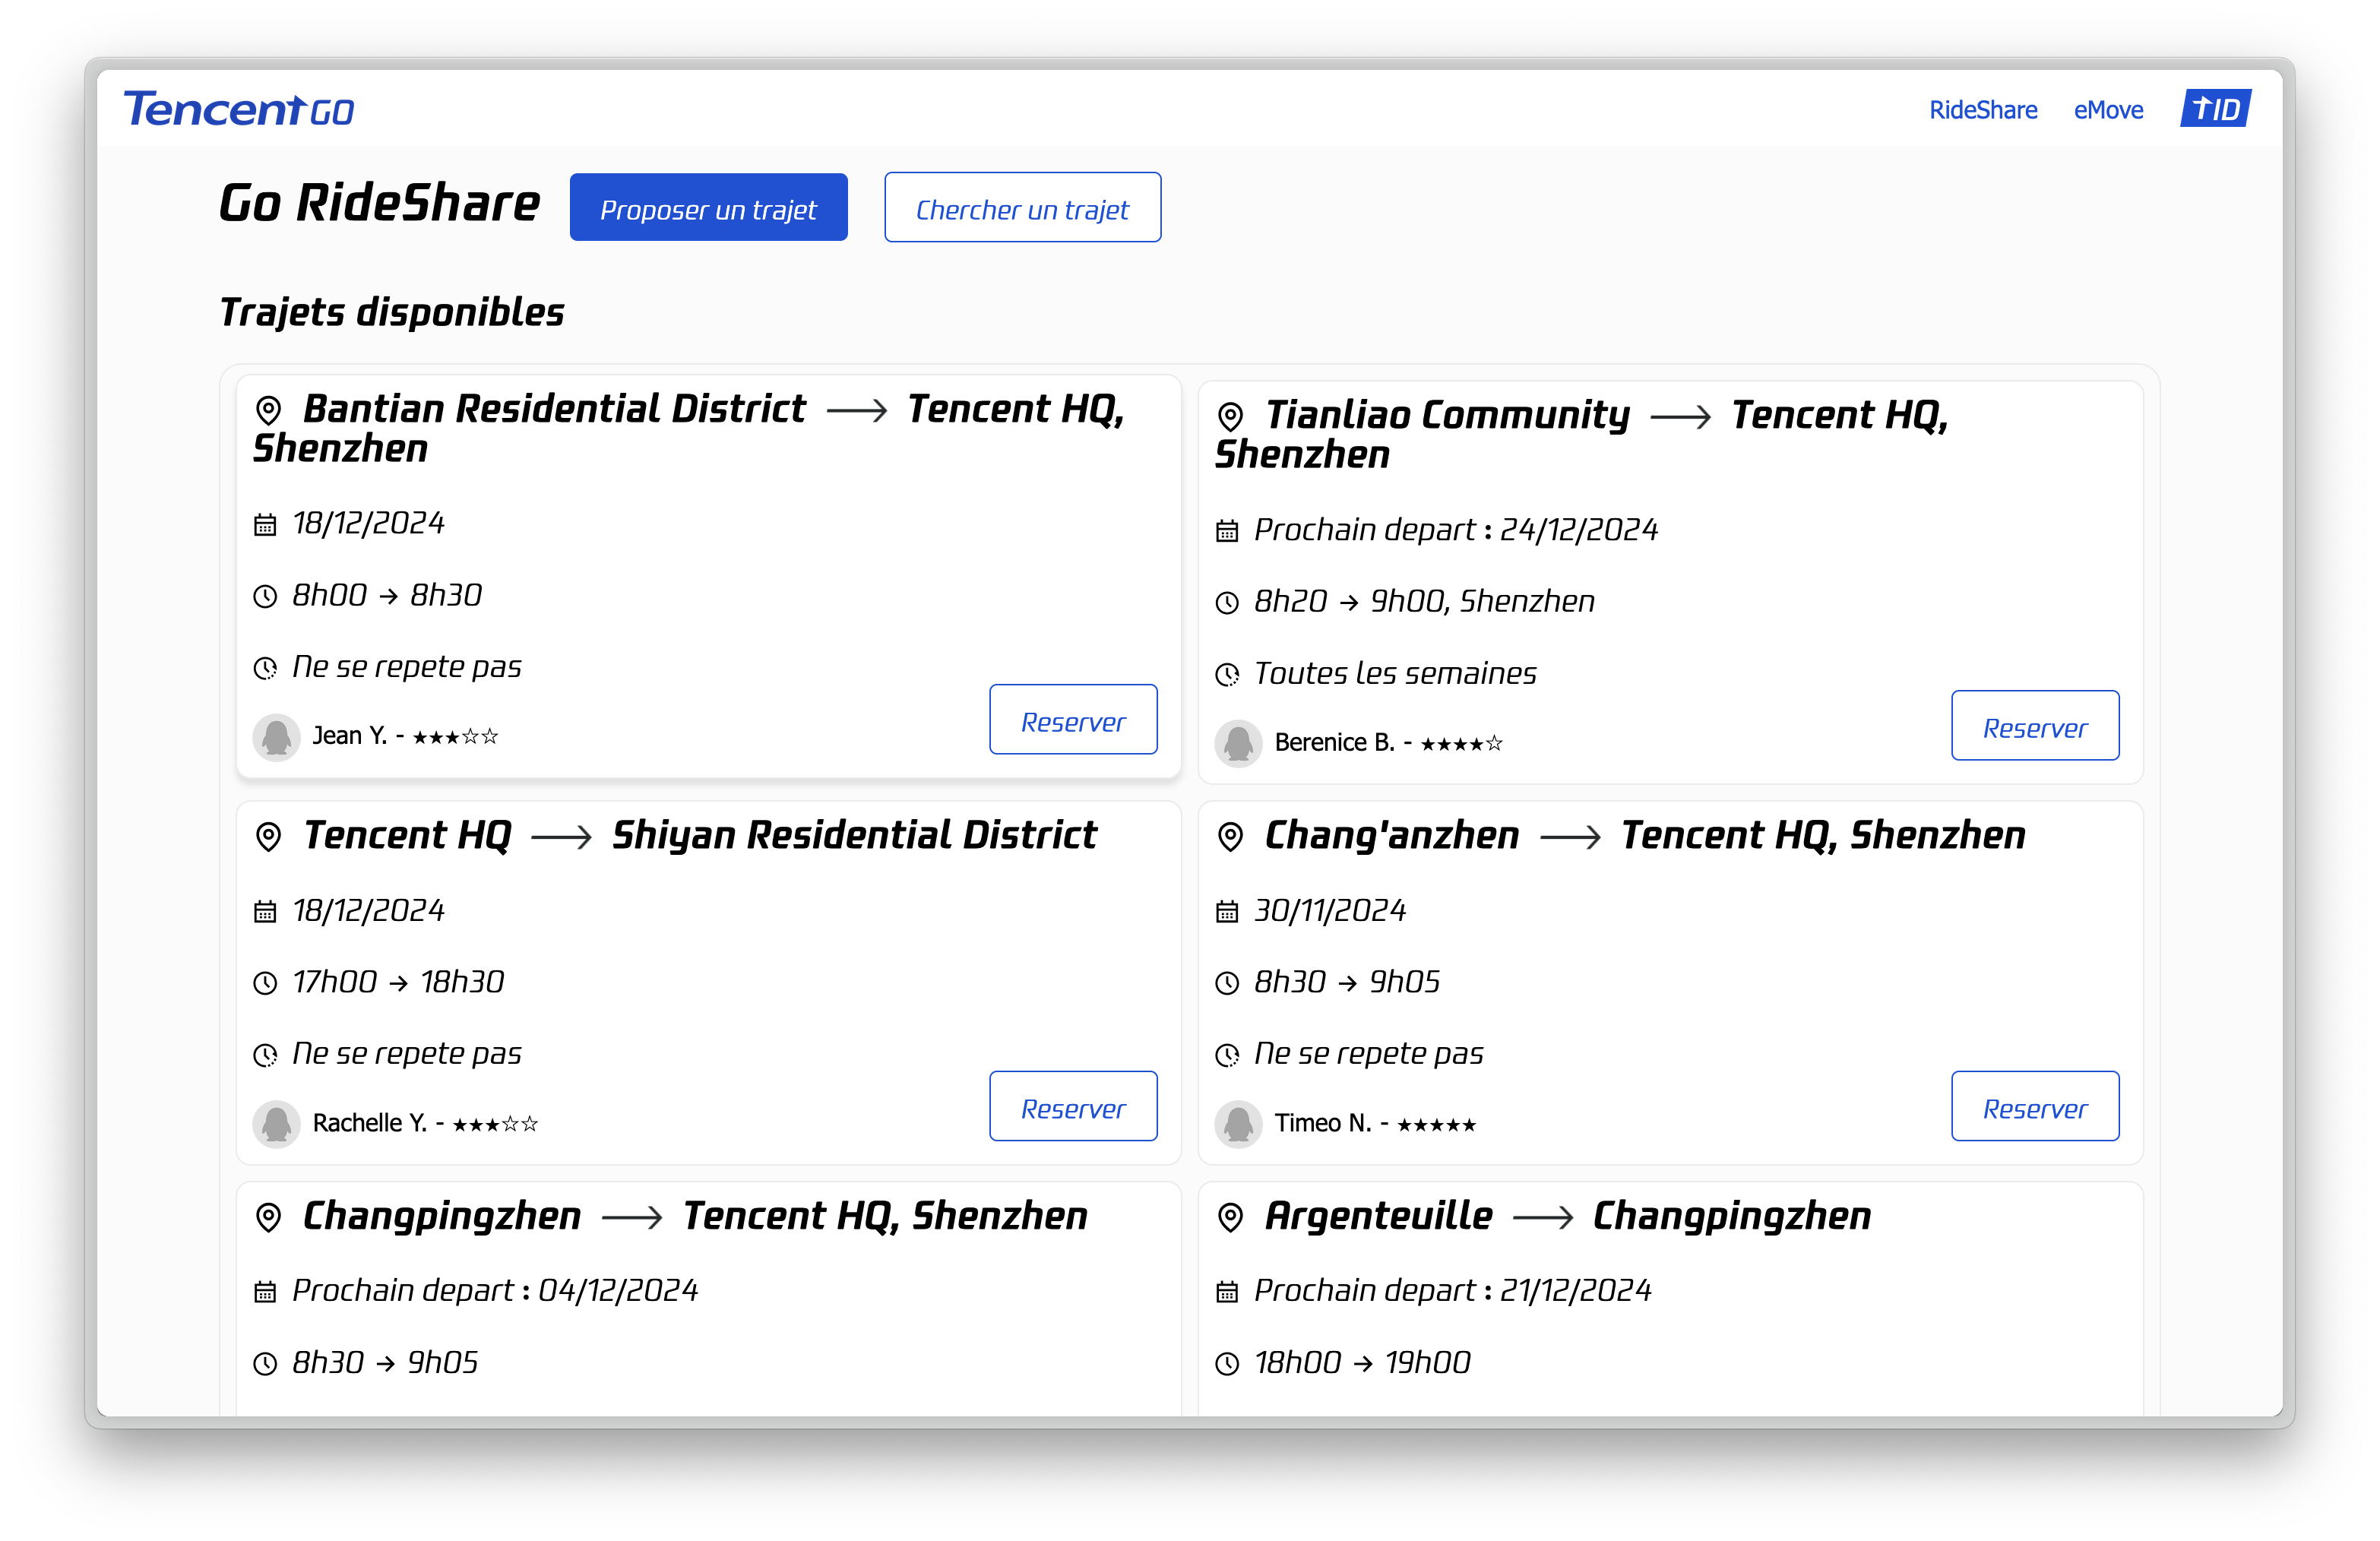Screen dimensions: 2380x1541
Task: Open the eMove navigation link
Action: (x=2107, y=110)
